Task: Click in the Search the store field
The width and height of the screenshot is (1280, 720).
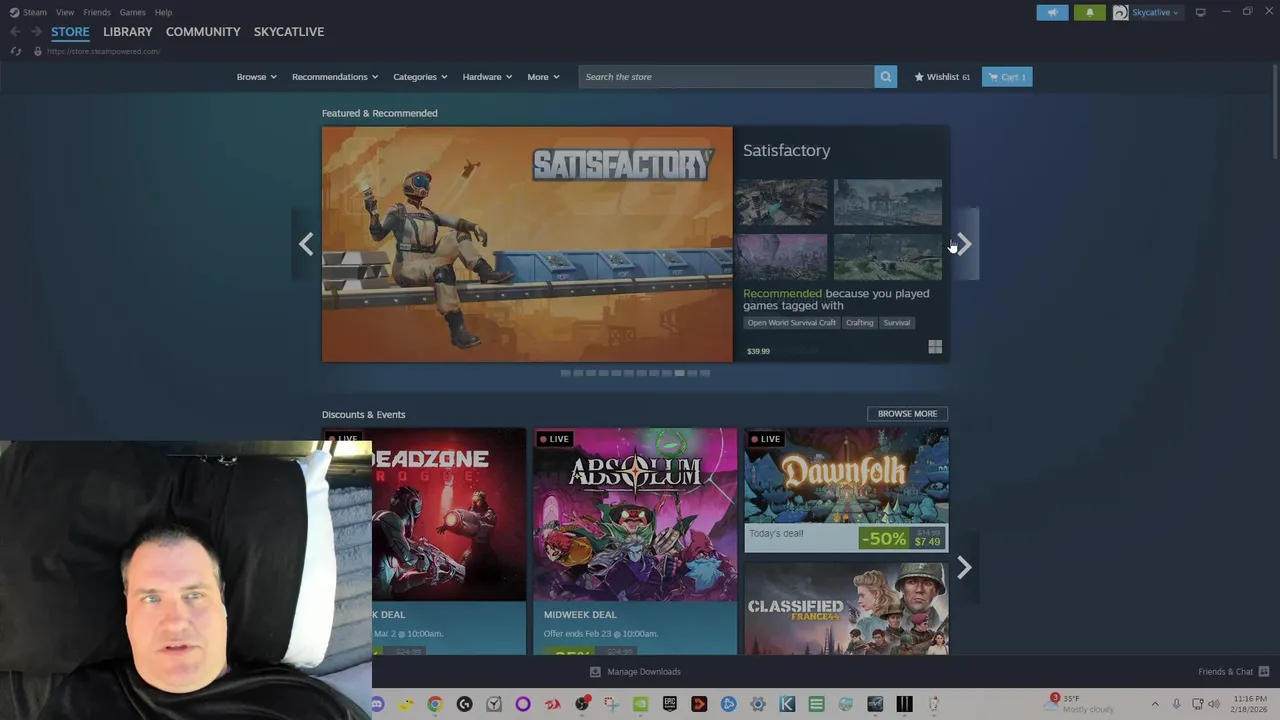Action: [726, 77]
